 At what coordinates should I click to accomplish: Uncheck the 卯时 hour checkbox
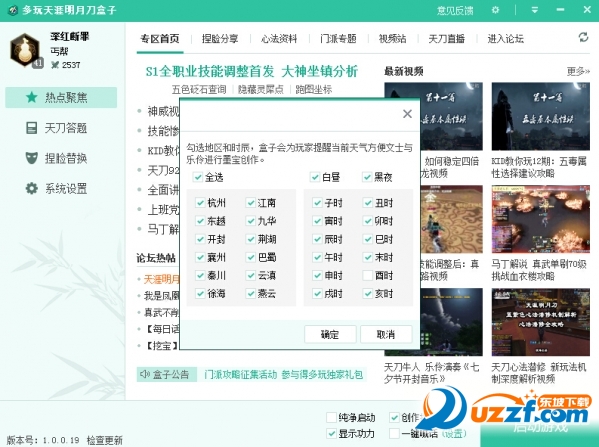click(367, 221)
